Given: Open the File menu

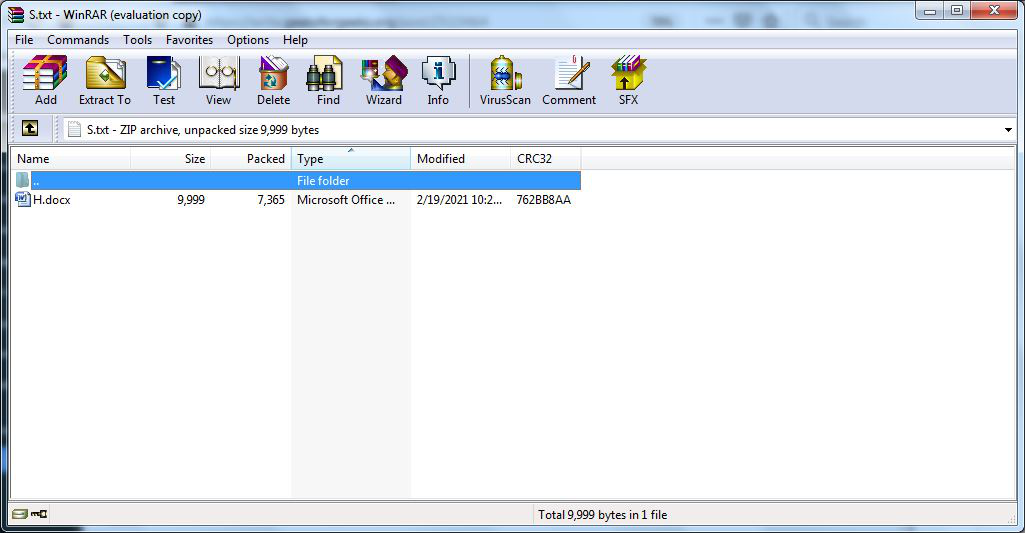Looking at the screenshot, I should point(24,40).
